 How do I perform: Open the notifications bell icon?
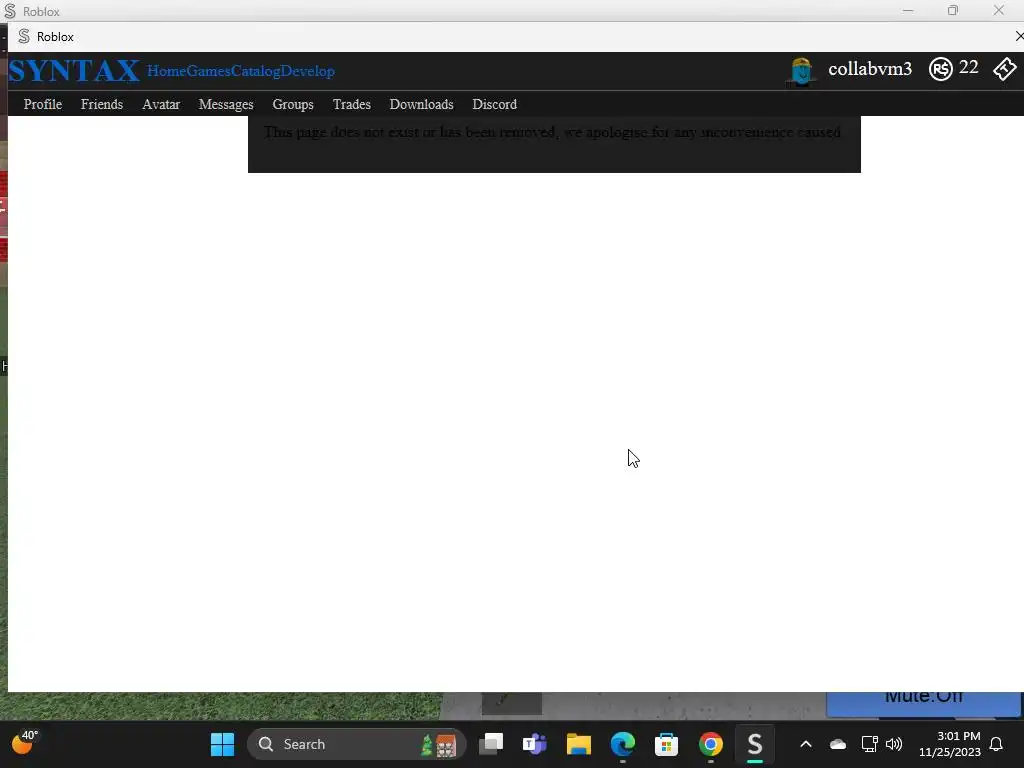(x=996, y=744)
